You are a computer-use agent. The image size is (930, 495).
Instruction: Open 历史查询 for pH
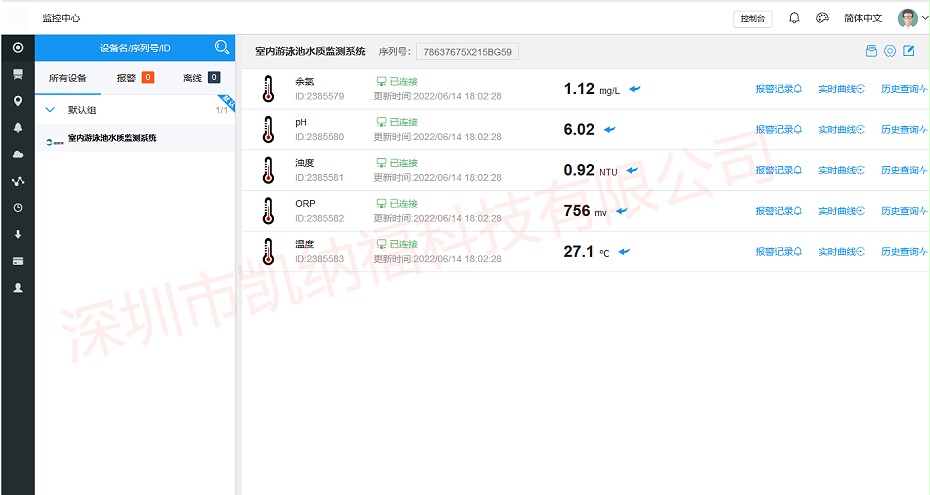click(904, 129)
